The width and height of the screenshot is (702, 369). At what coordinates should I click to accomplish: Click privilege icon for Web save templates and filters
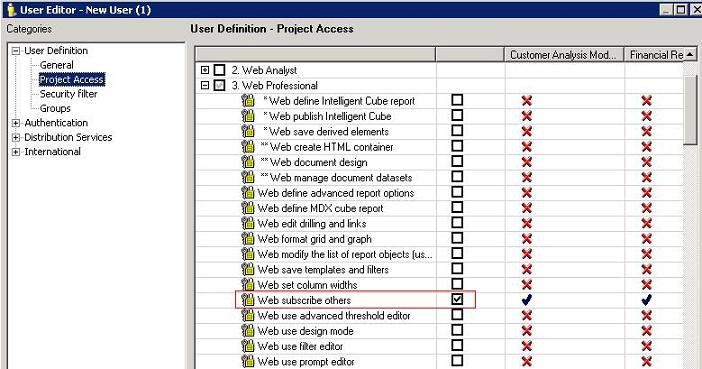click(x=248, y=269)
